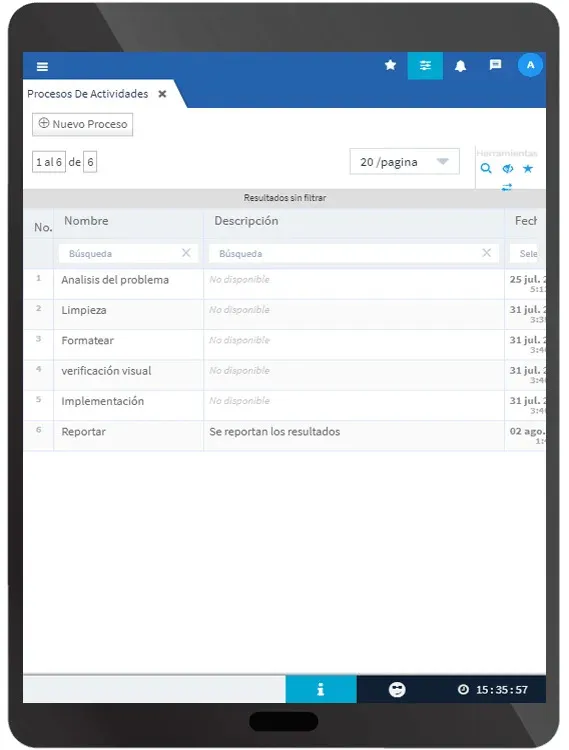This screenshot has height=750, width=569.
Task: Click 'Se reportan los resultados' description
Action: [x=274, y=431]
